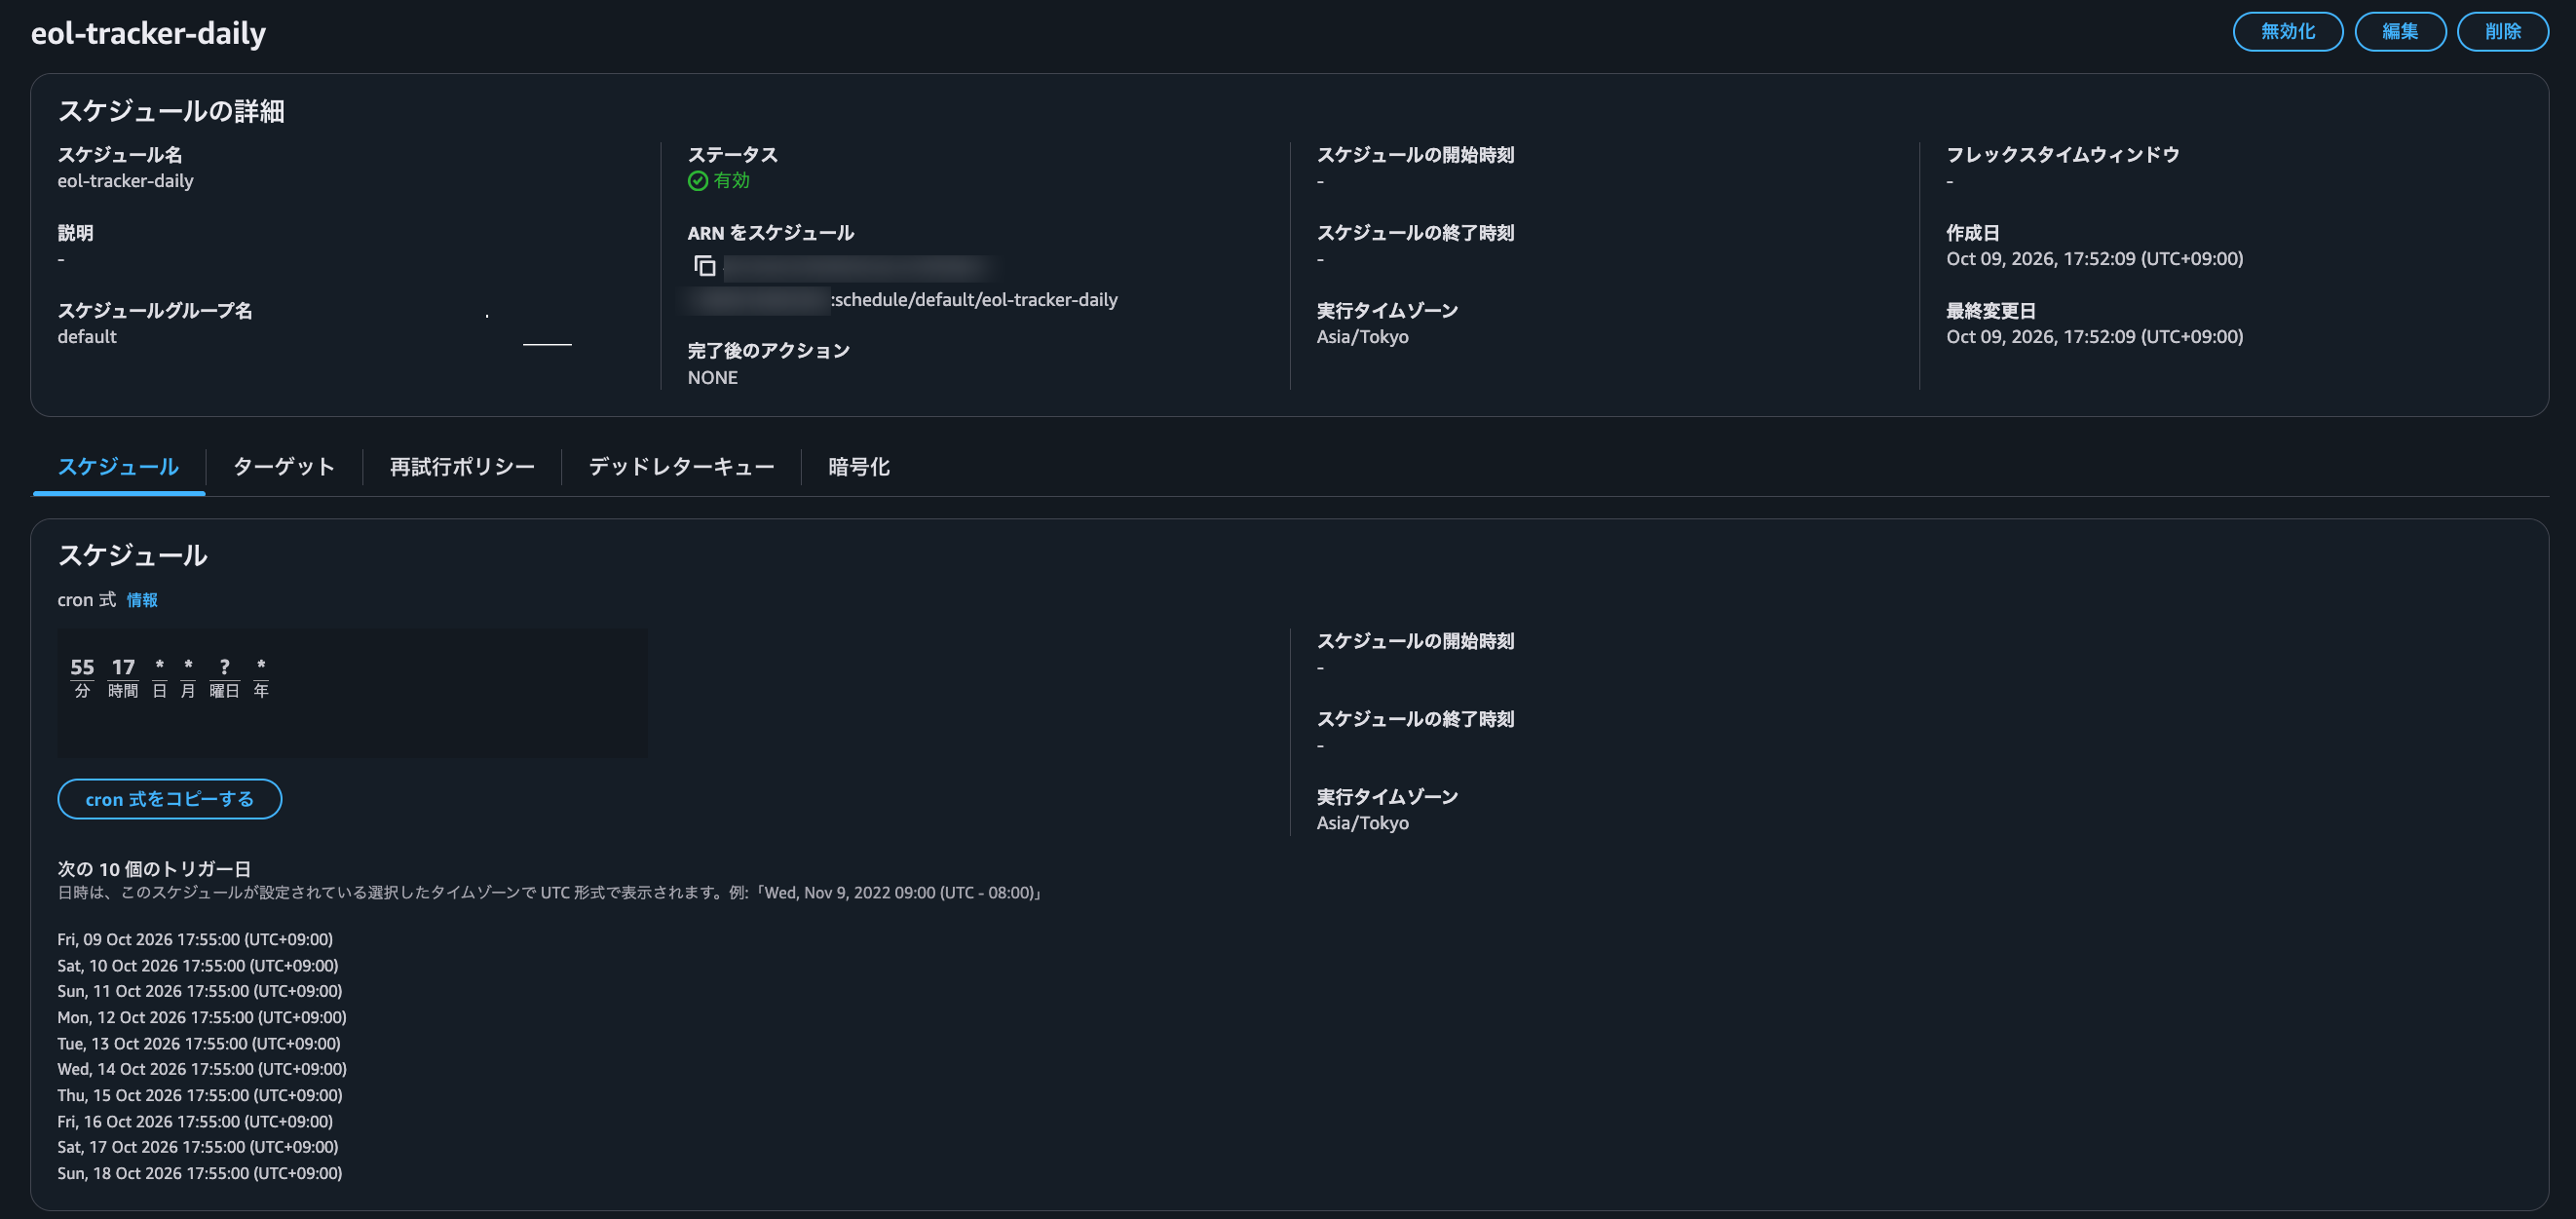
Task: Select the schedule name value under スケジュール名
Action: [x=125, y=181]
